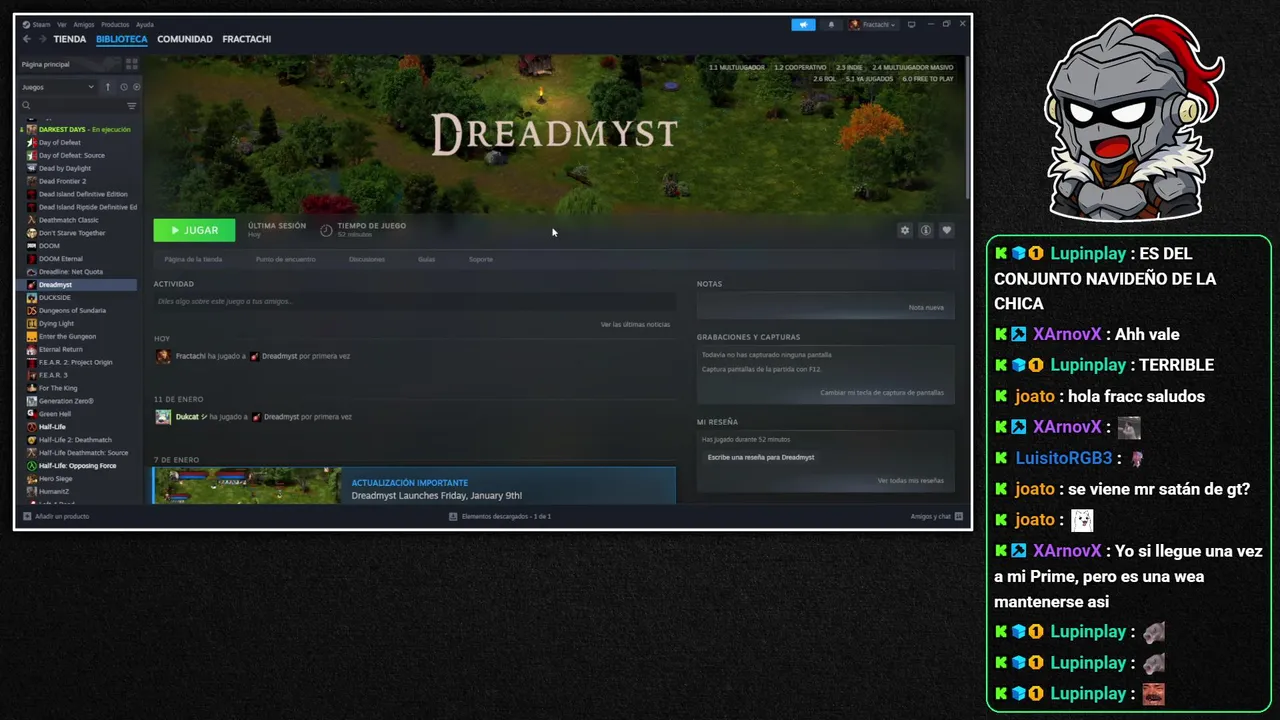
Task: Open the notifications bell icon
Action: tap(830, 25)
